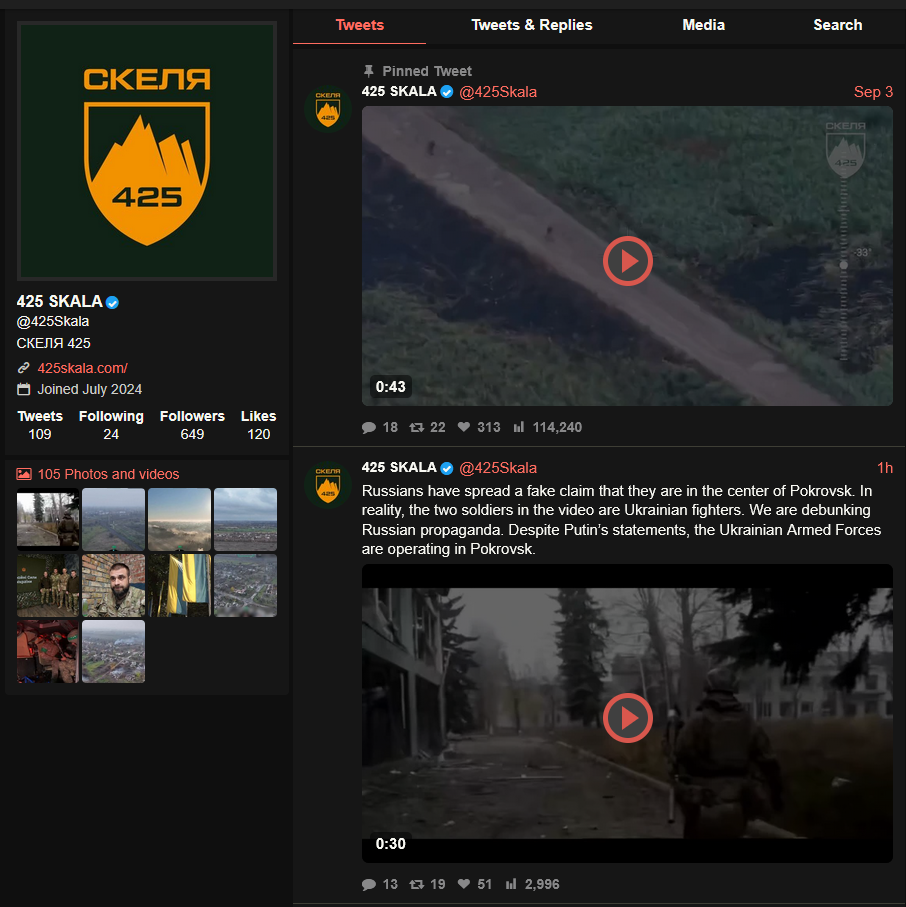
Task: Open the Sep 3 tweet date link
Action: [873, 92]
